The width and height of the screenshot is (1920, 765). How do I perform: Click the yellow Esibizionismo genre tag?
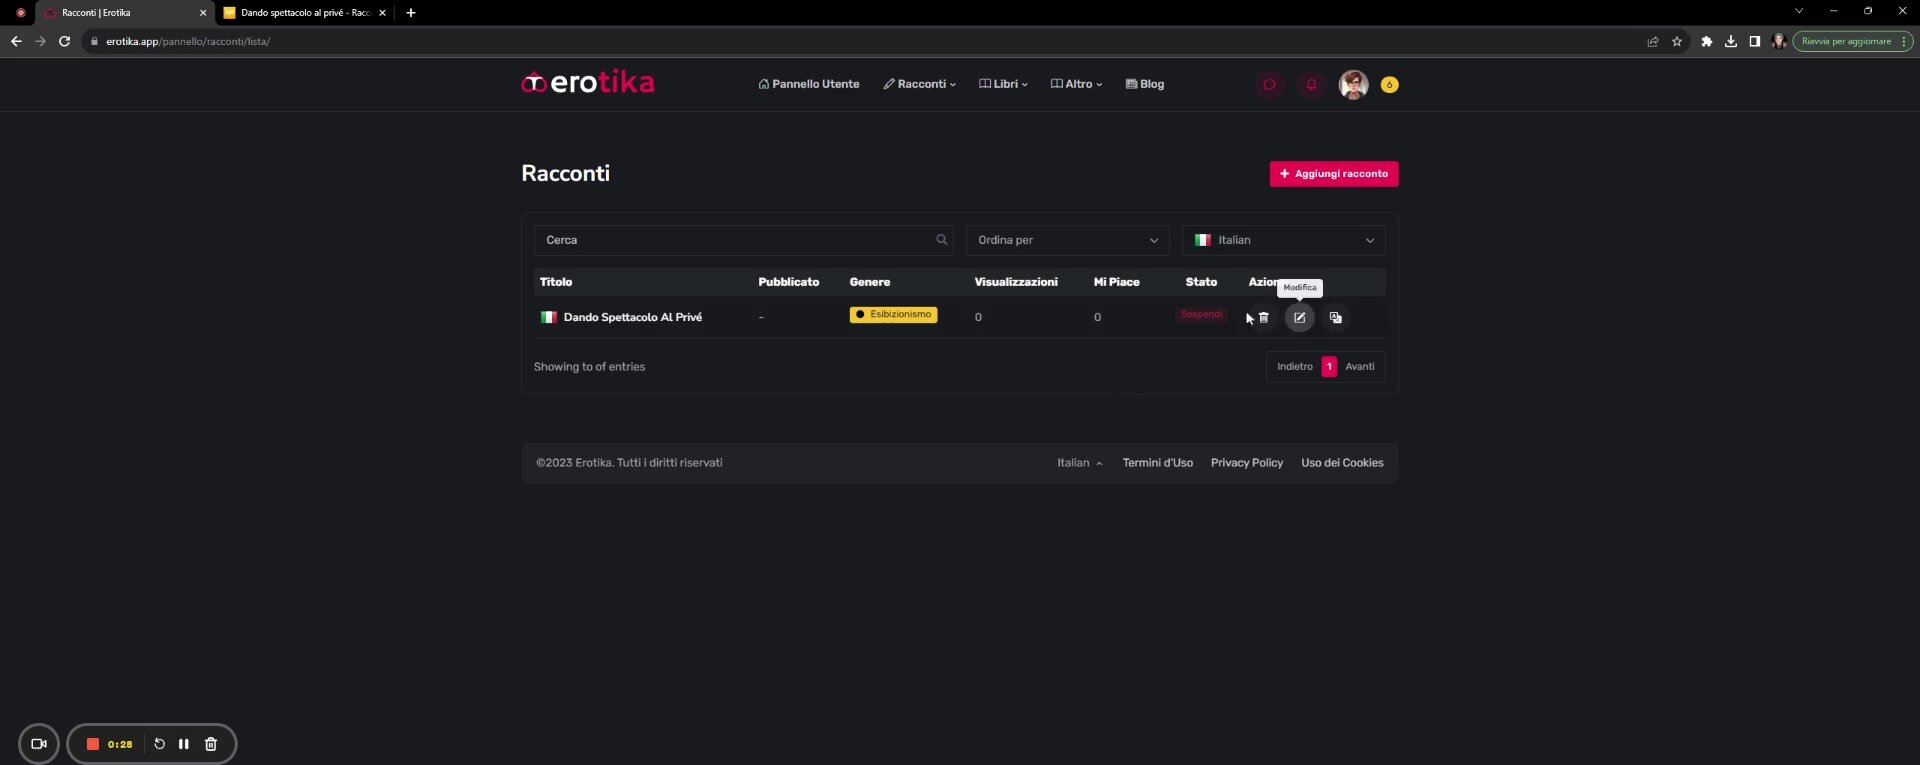click(893, 315)
